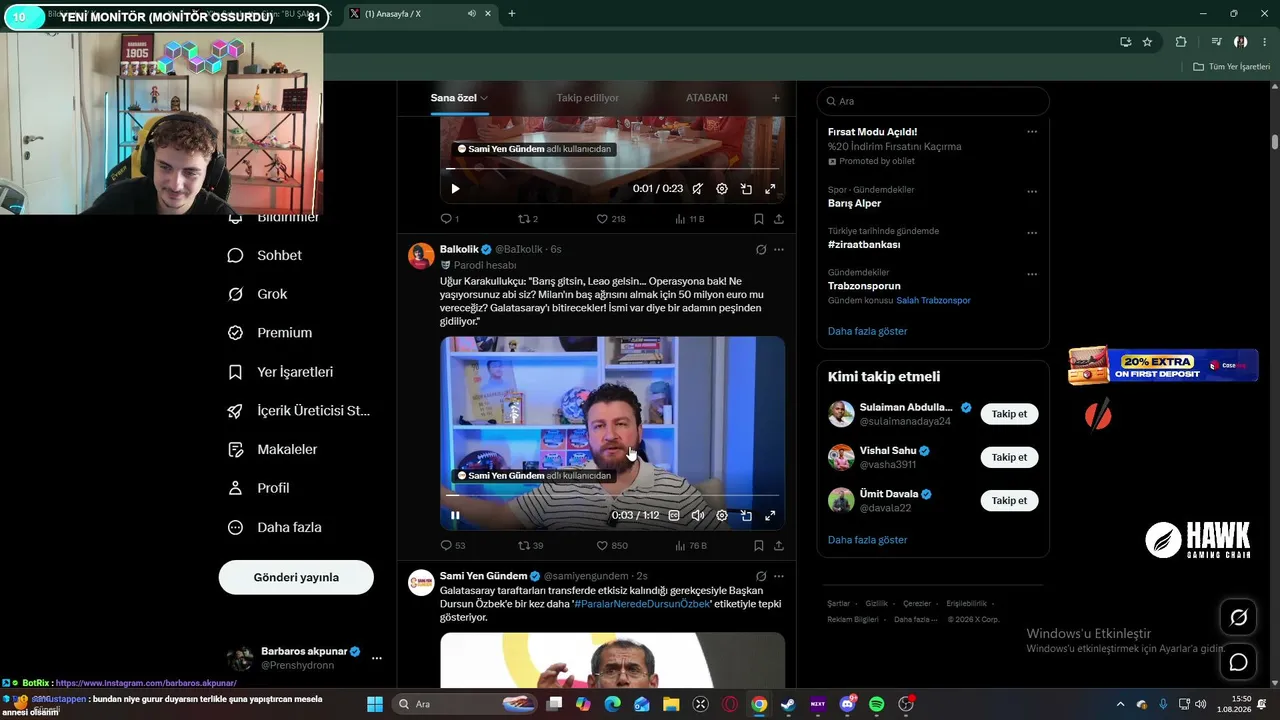
Task: View analytics of post with 76 B views
Action: pyautogui.click(x=691, y=546)
